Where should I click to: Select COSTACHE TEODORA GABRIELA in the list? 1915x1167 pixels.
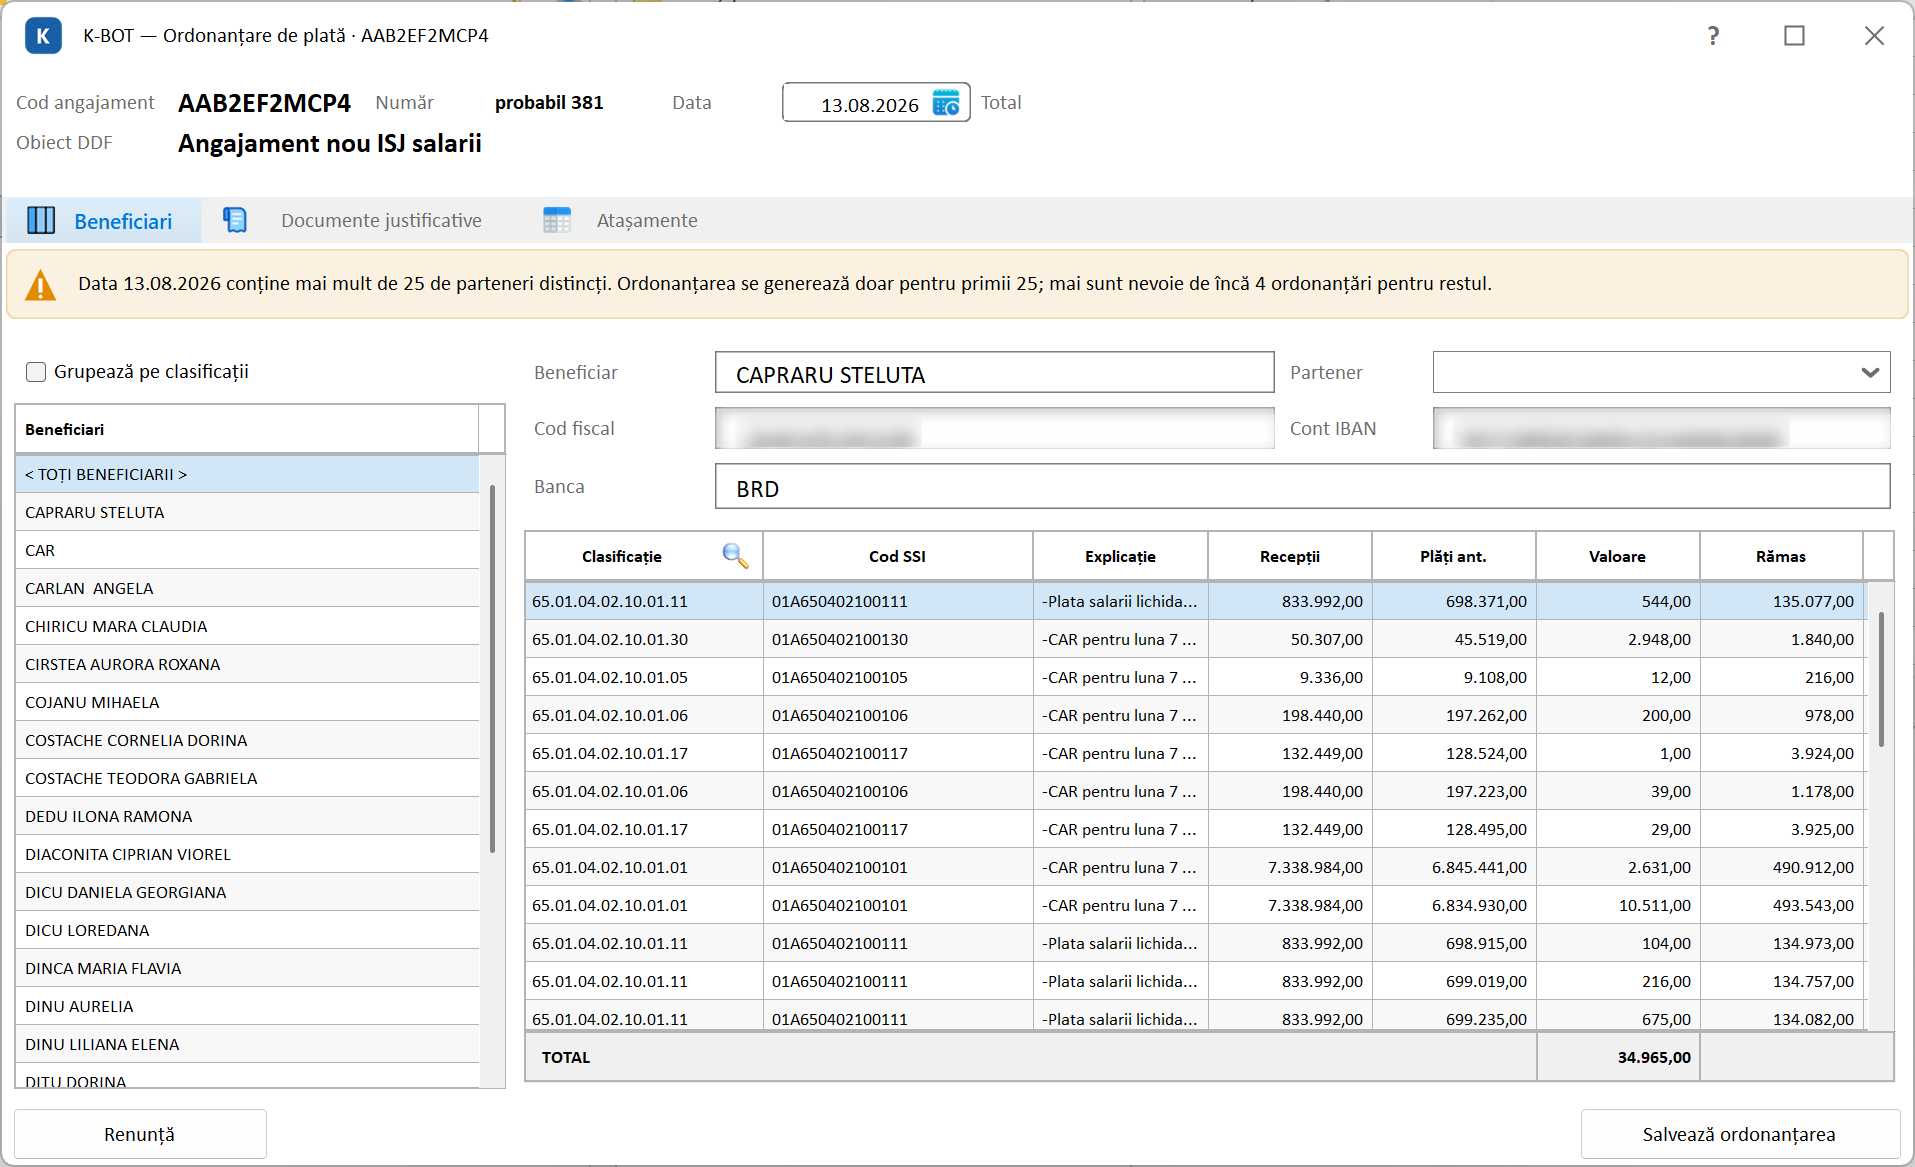tap(247, 778)
